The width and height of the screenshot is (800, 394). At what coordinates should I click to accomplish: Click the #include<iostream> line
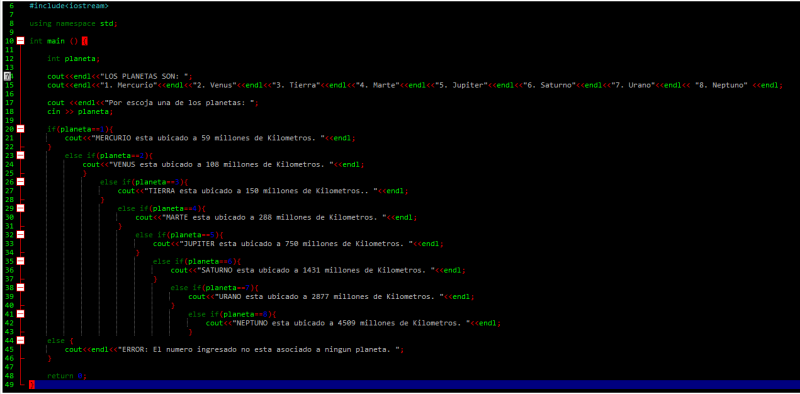(x=69, y=6)
